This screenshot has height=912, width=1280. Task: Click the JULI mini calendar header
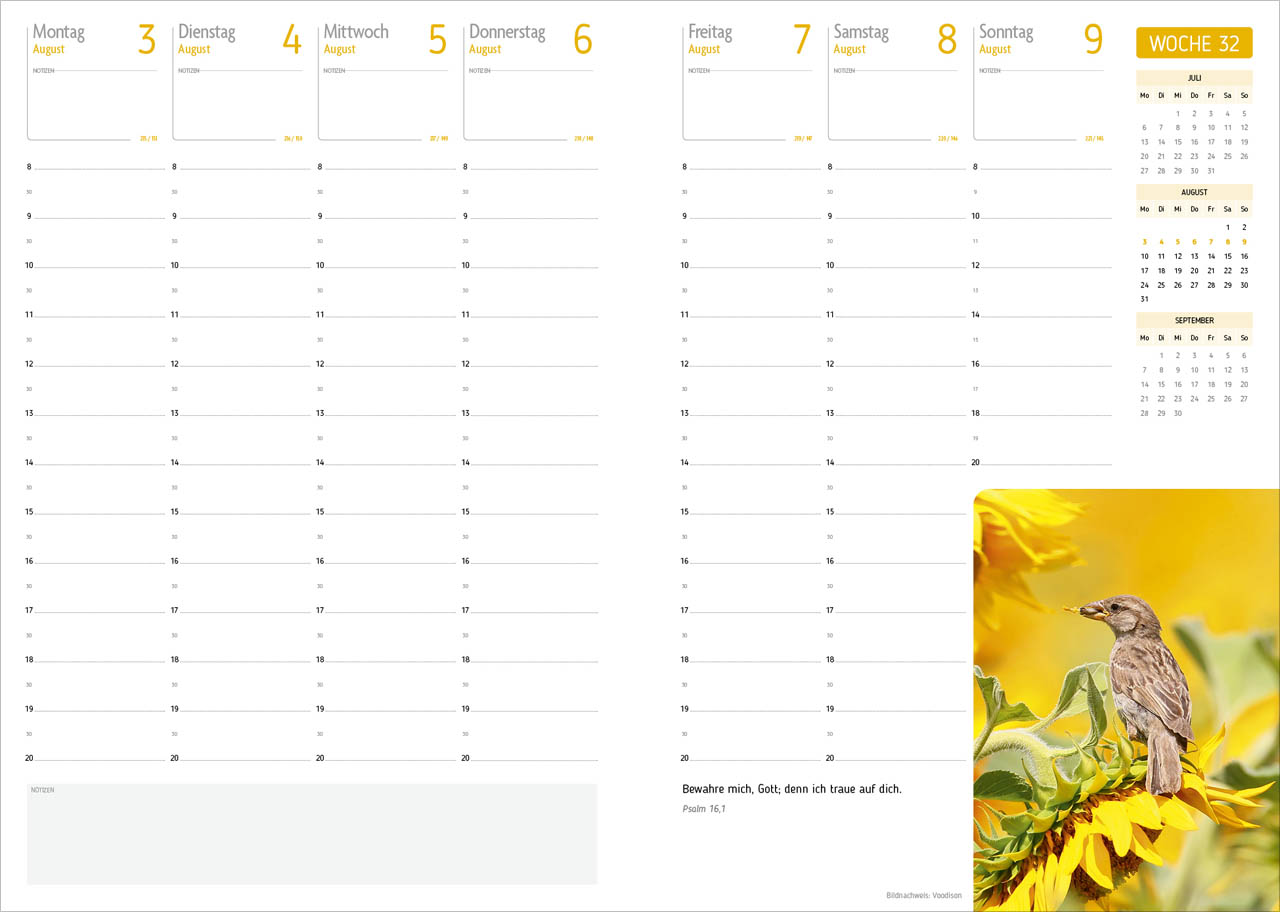(1194, 78)
